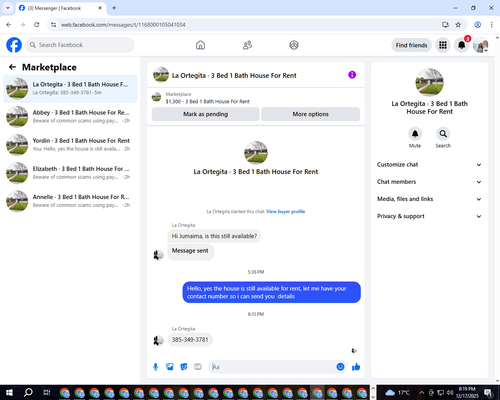Image resolution: width=500 pixels, height=400 pixels.
Task: Open the Marketplace listing $1,300 header
Action: (256, 98)
